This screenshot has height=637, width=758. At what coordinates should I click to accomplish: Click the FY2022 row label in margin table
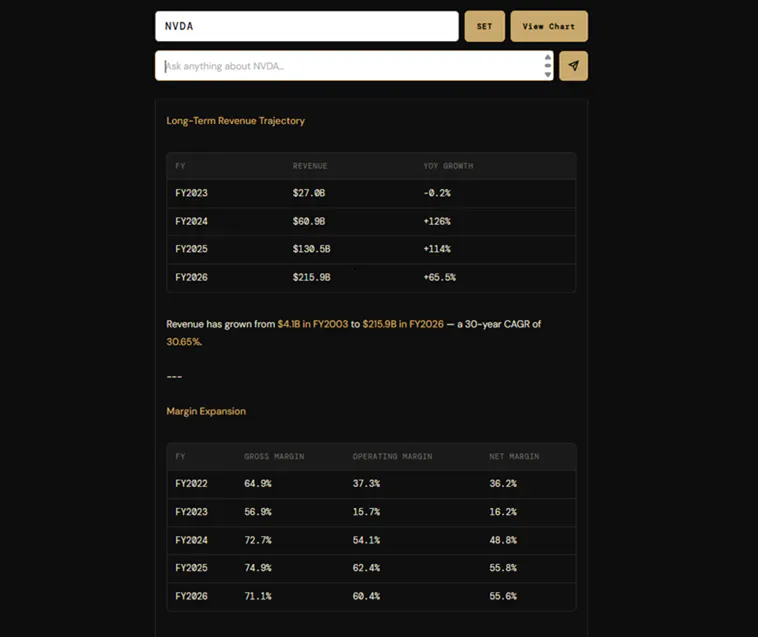[x=191, y=483]
